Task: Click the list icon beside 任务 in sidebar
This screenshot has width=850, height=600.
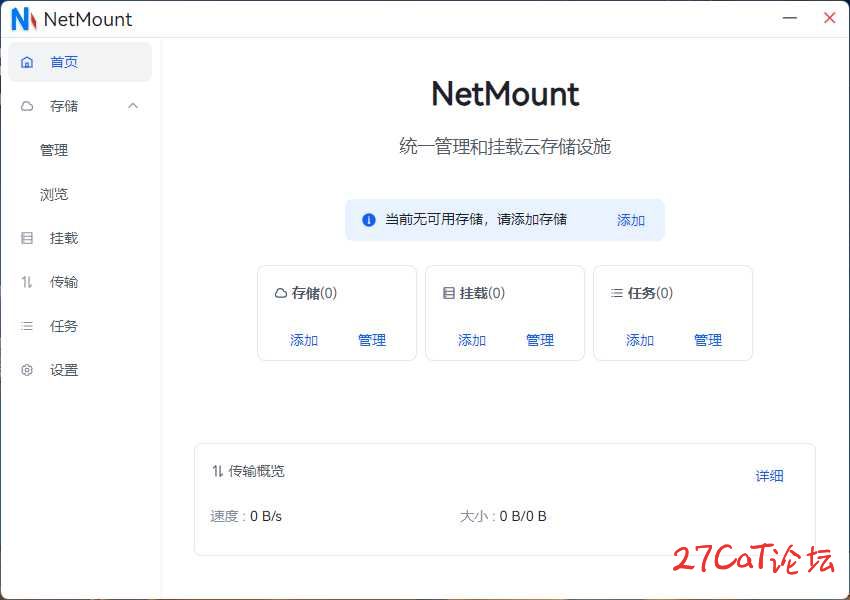Action: 27,326
